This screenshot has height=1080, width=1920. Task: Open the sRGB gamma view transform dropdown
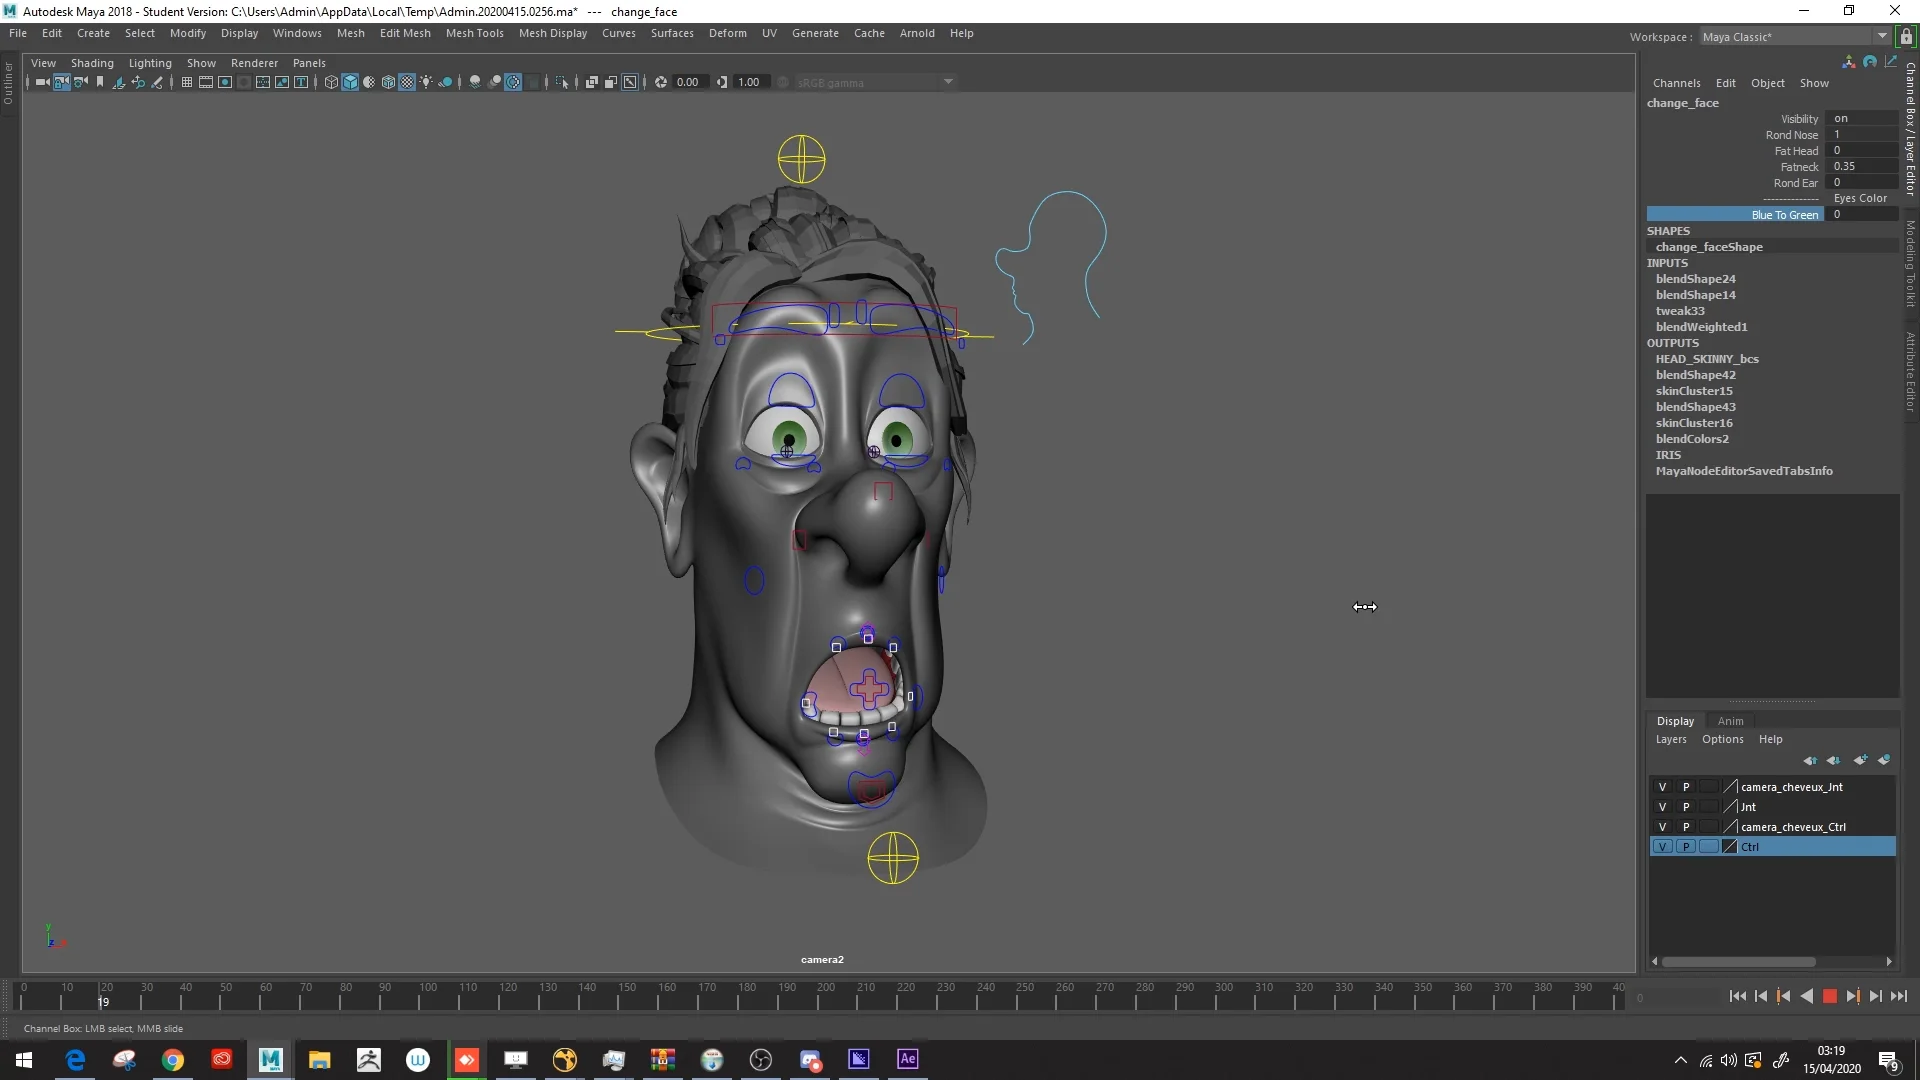(875, 82)
